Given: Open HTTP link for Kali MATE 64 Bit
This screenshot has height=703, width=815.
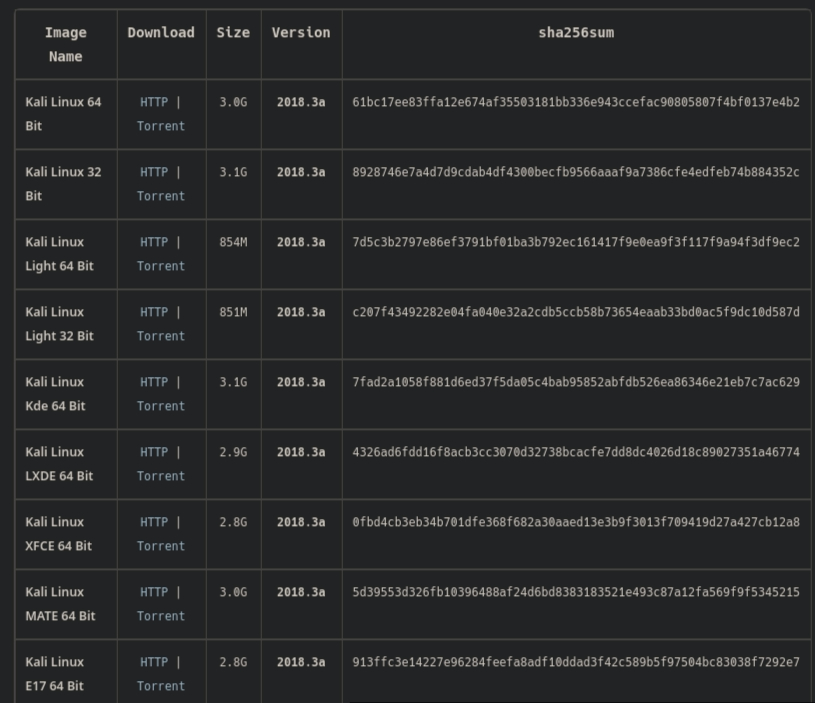Looking at the screenshot, I should pos(154,592).
